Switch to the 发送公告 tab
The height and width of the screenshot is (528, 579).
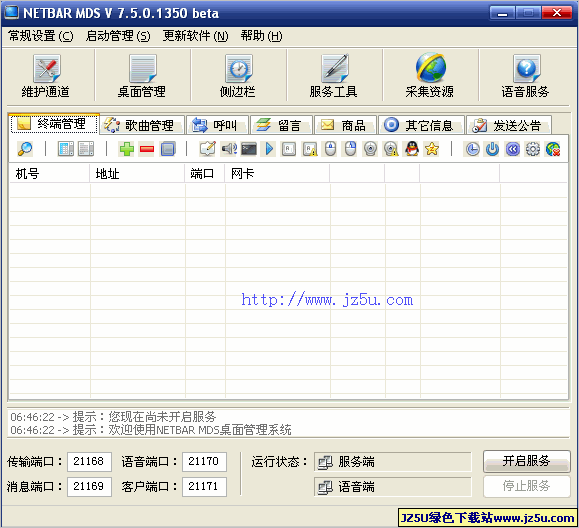point(509,125)
